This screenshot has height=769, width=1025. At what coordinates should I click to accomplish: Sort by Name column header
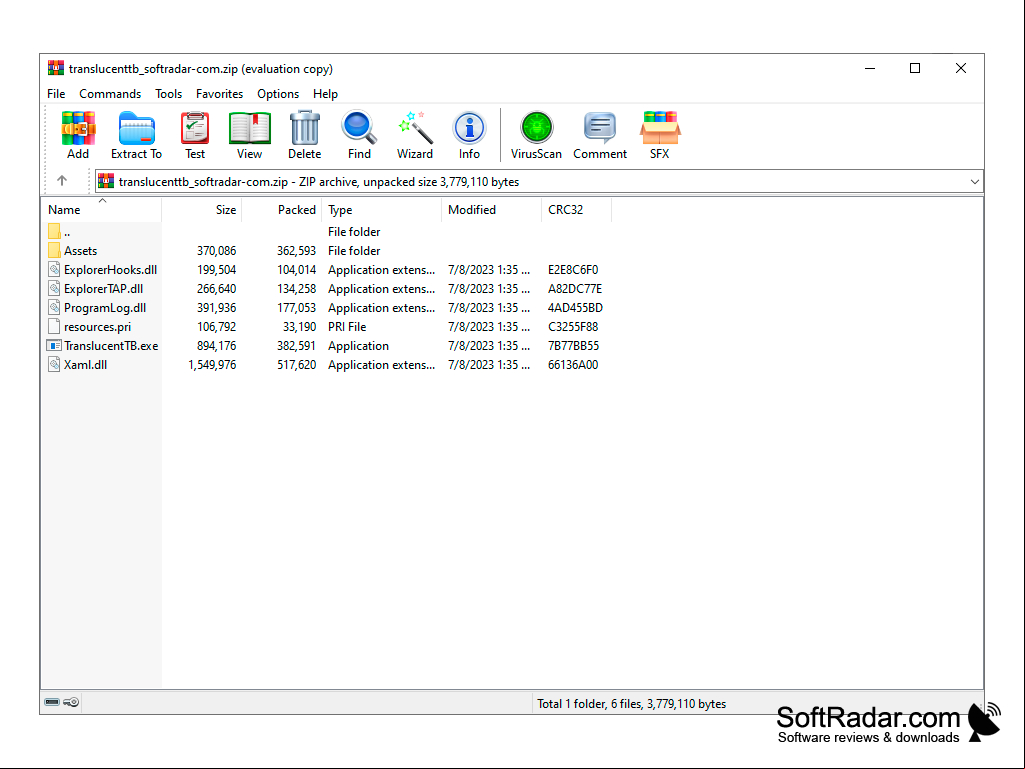101,210
